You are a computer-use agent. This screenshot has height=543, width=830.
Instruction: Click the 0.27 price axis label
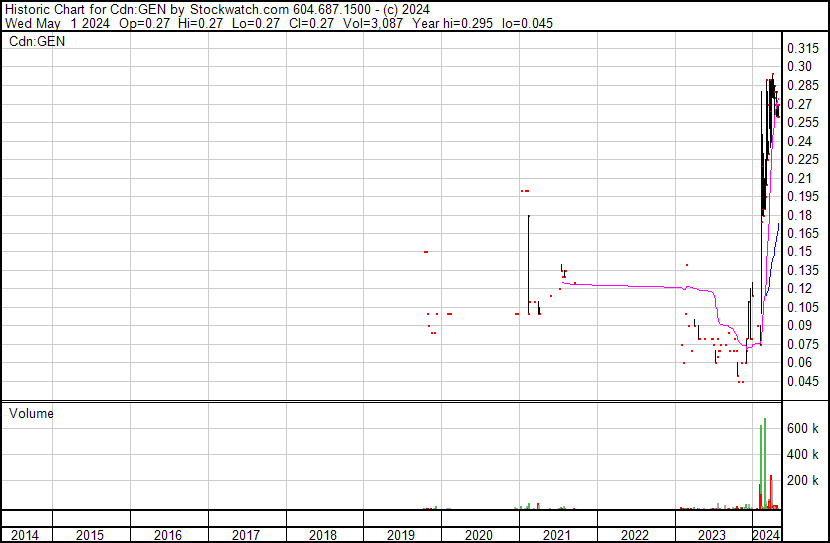(x=799, y=104)
